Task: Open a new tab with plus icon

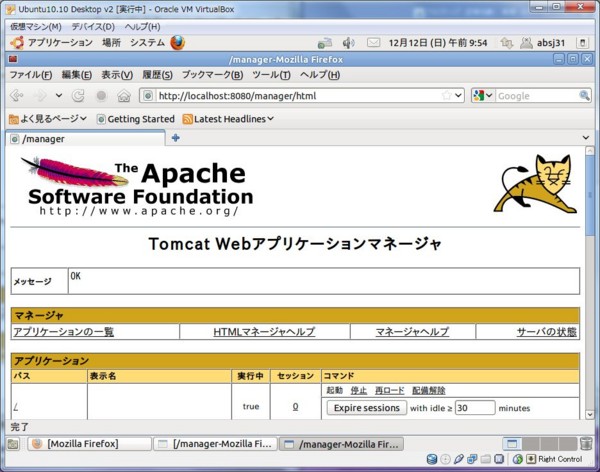Action: [176, 138]
